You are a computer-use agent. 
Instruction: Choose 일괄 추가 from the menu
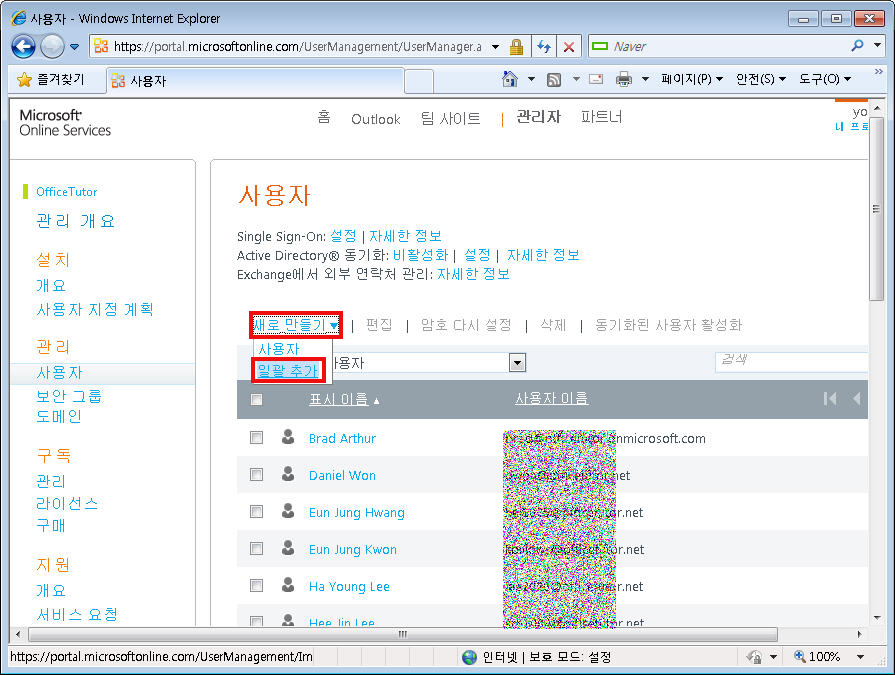point(288,371)
